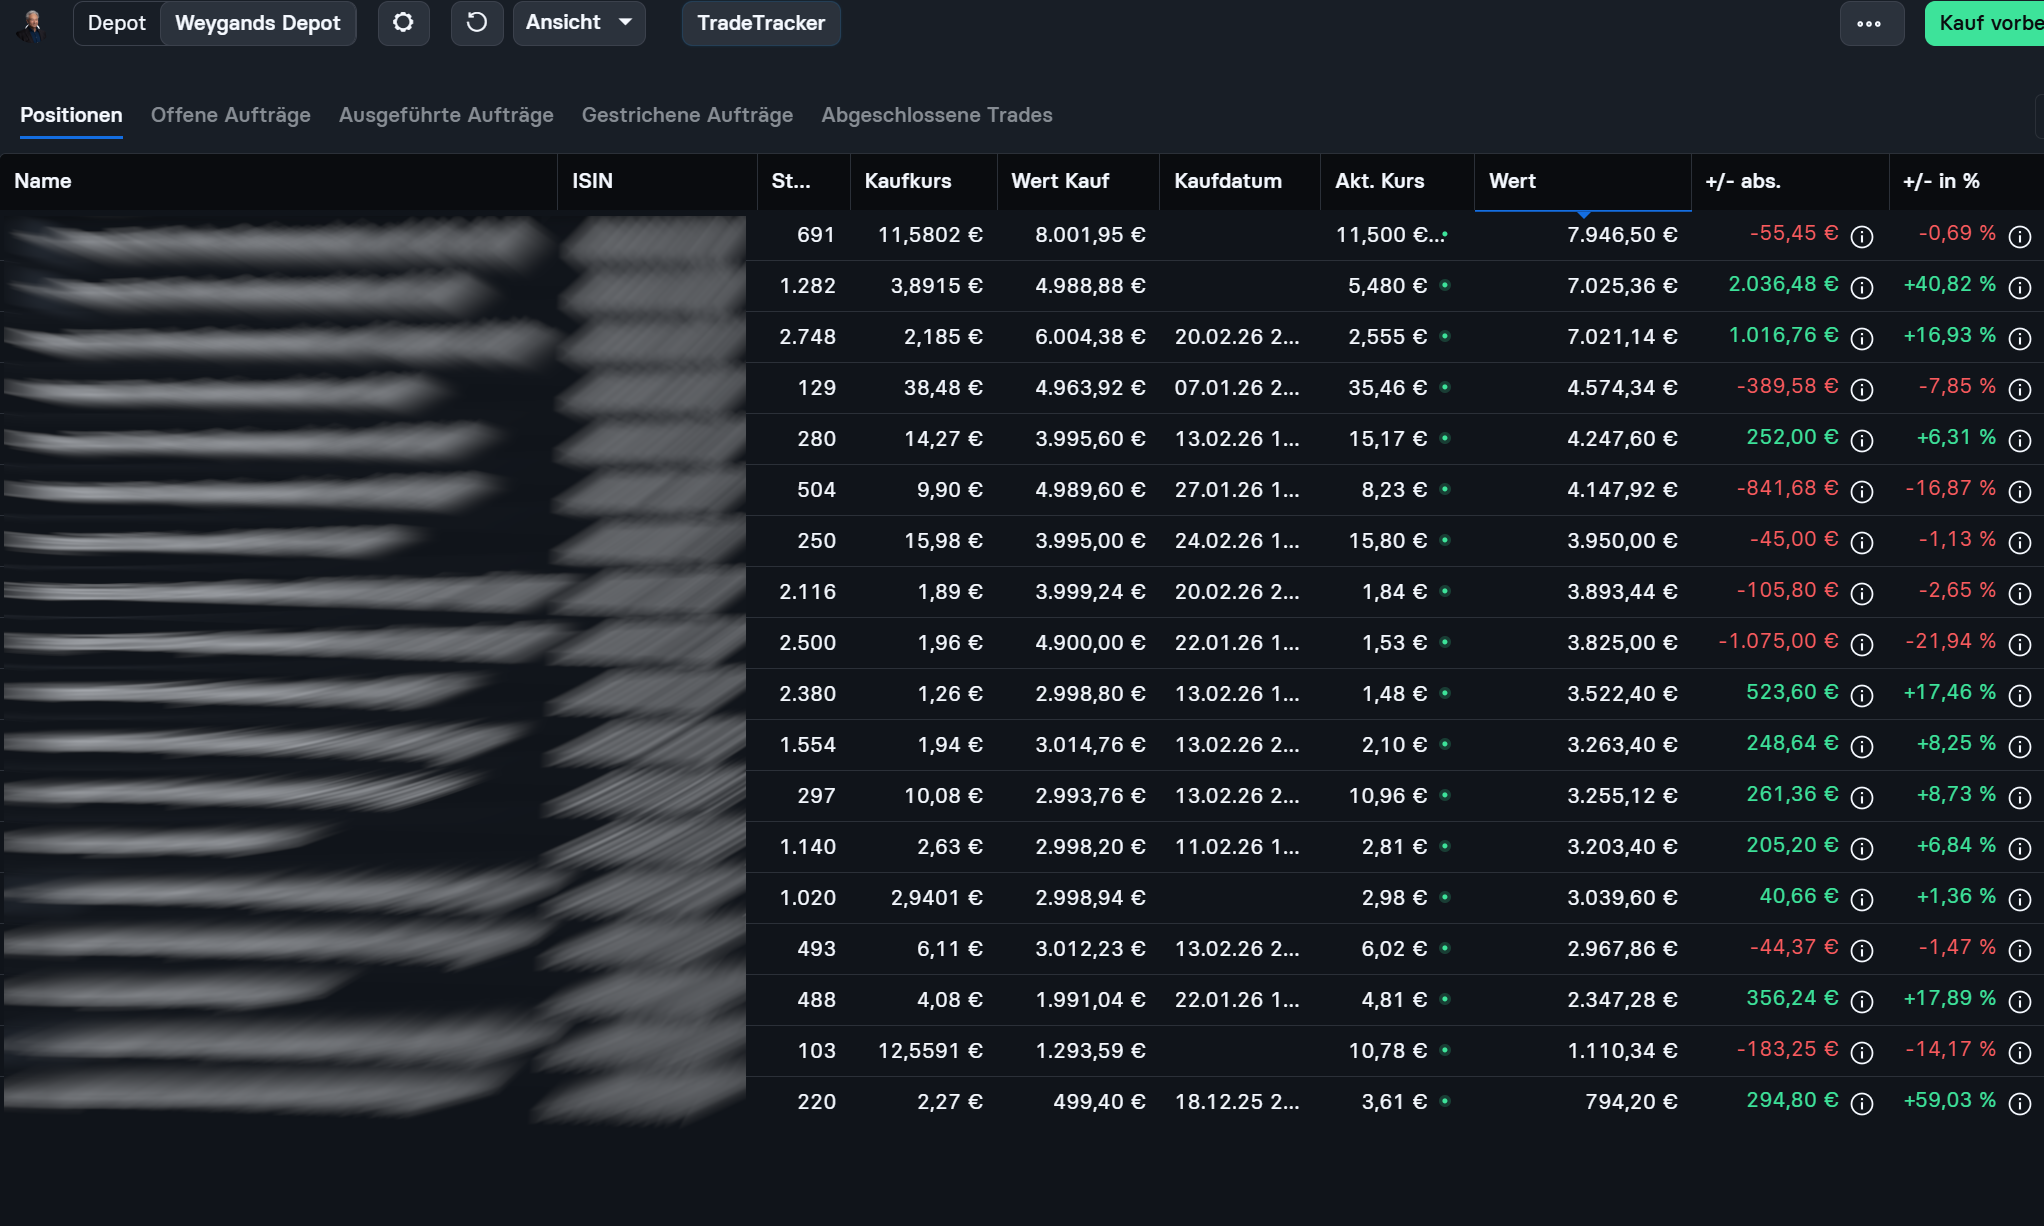The image size is (2044, 1226).
Task: Click the user avatar icon
Action: pos(32,24)
